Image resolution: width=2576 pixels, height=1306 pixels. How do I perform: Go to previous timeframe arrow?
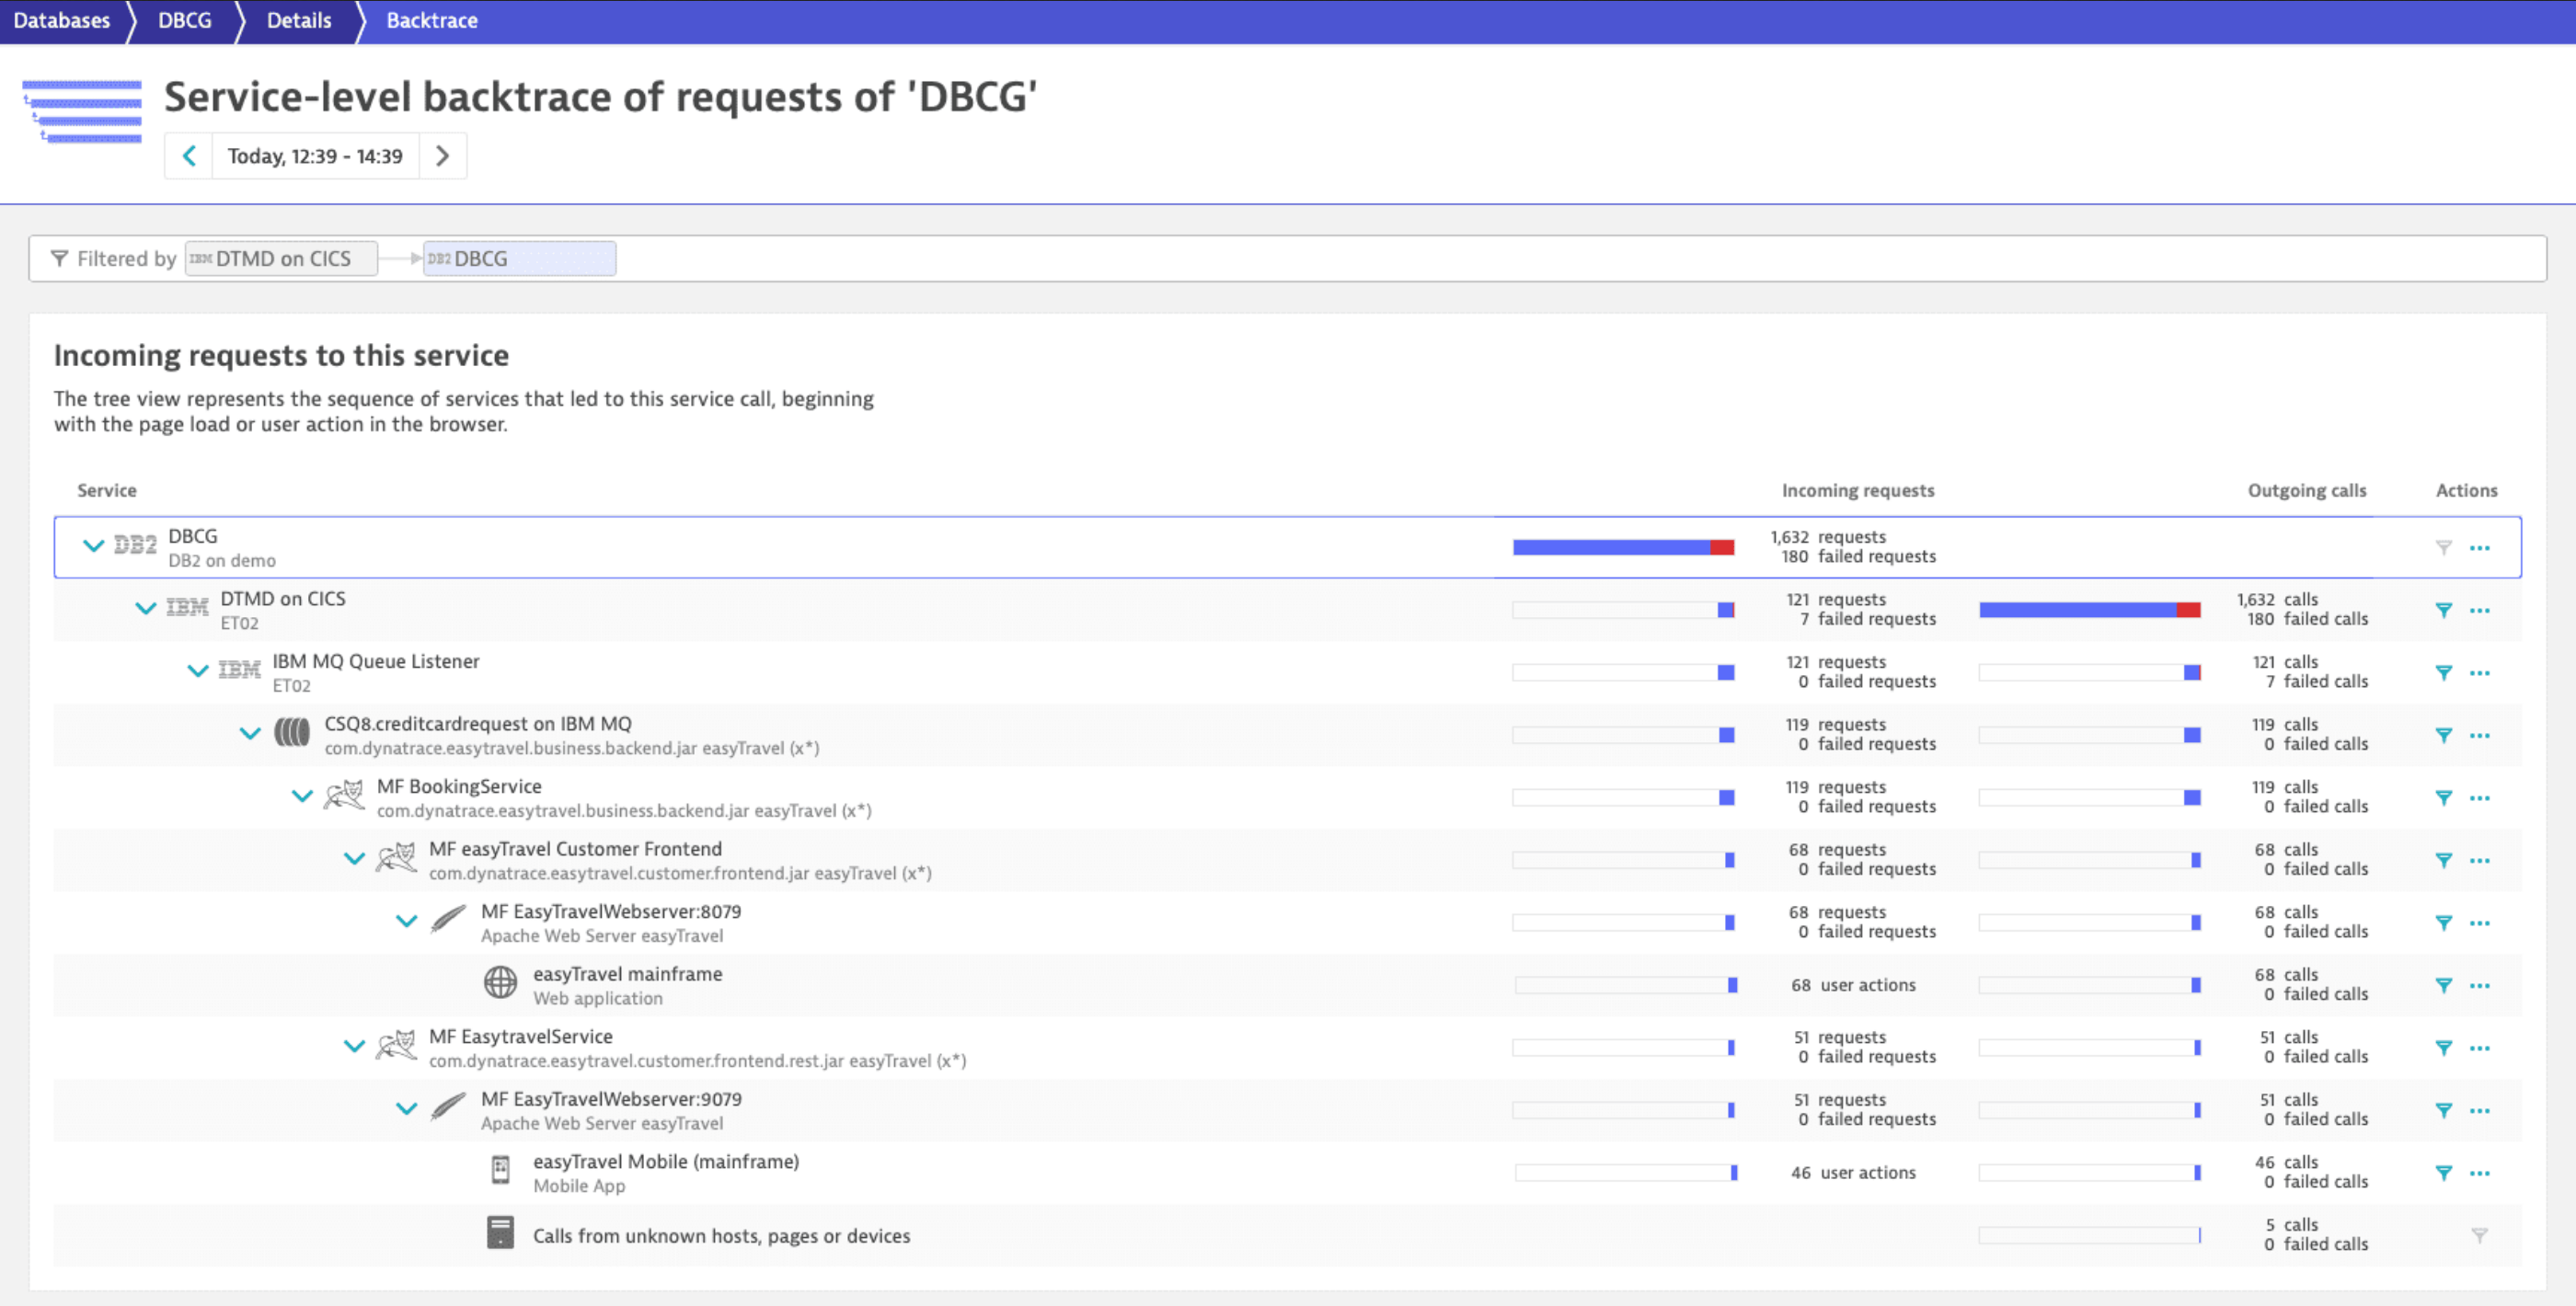[189, 156]
